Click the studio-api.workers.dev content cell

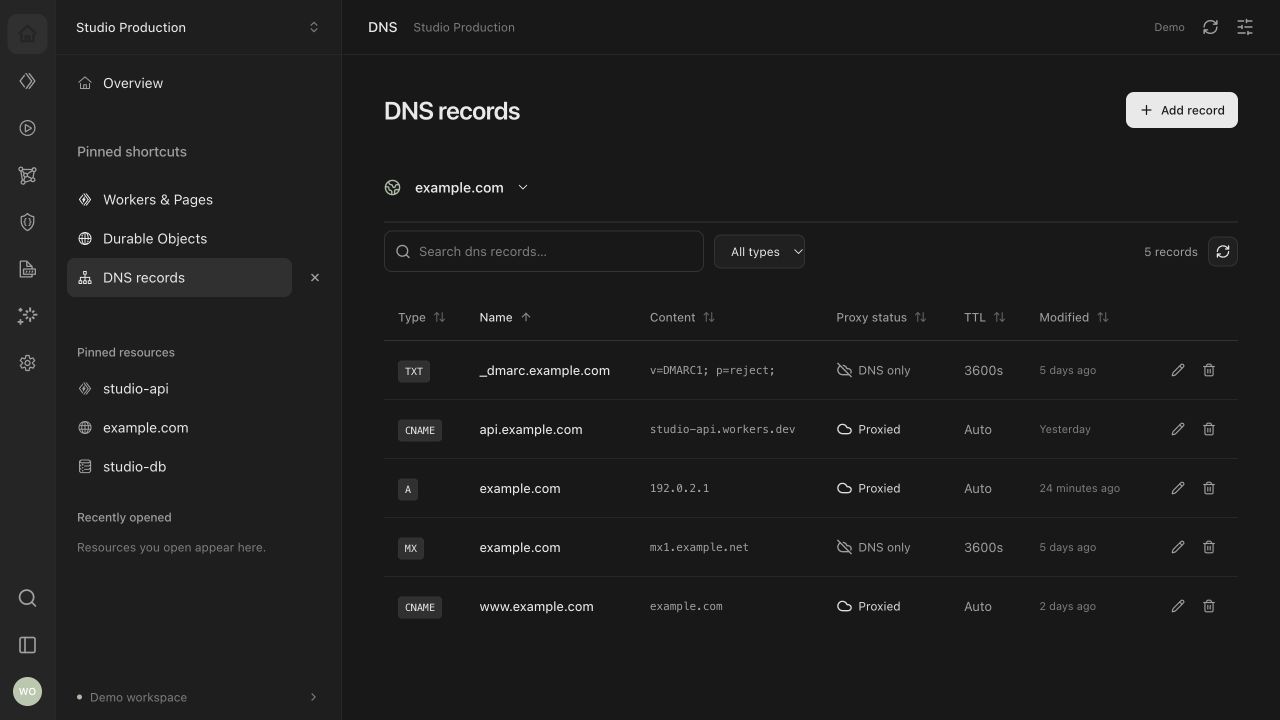tap(722, 429)
